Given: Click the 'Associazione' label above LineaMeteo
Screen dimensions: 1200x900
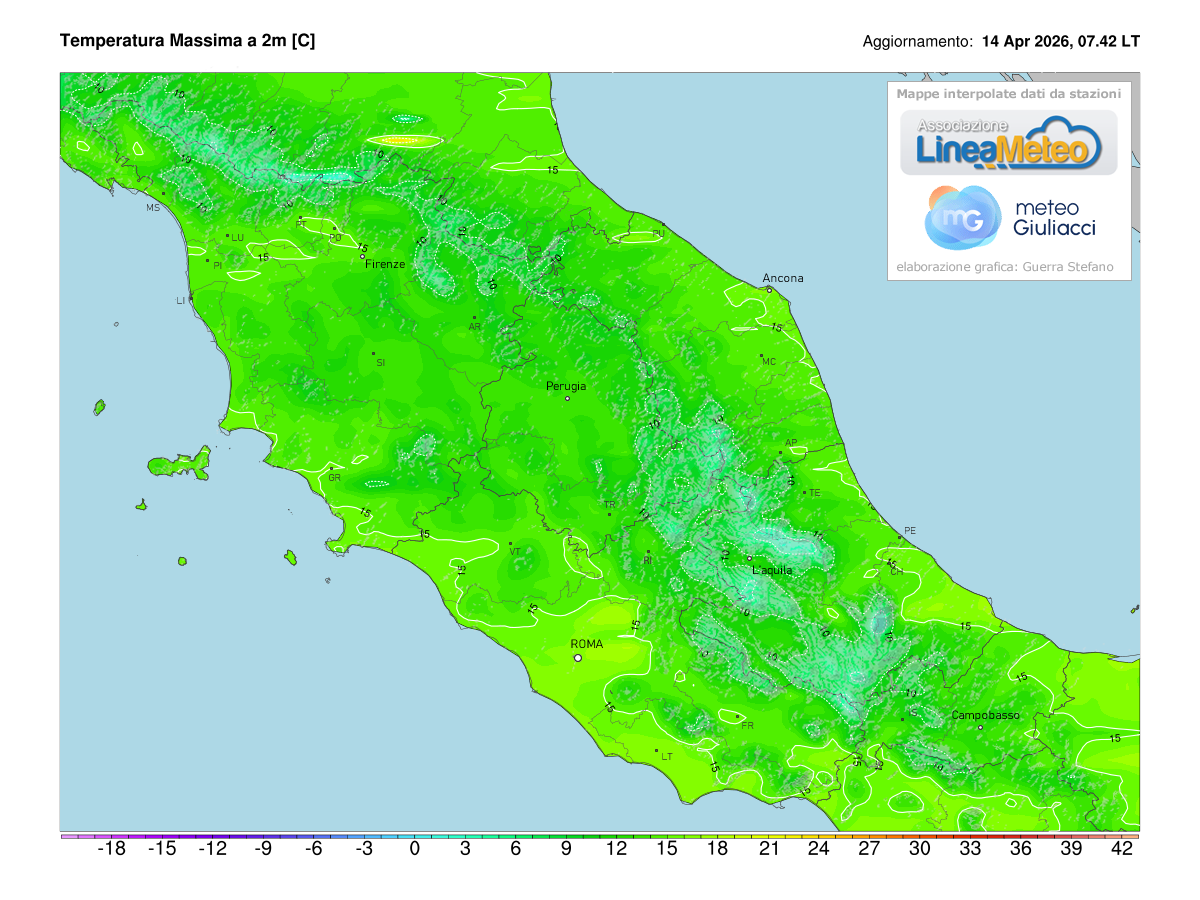Looking at the screenshot, I should 963,125.
